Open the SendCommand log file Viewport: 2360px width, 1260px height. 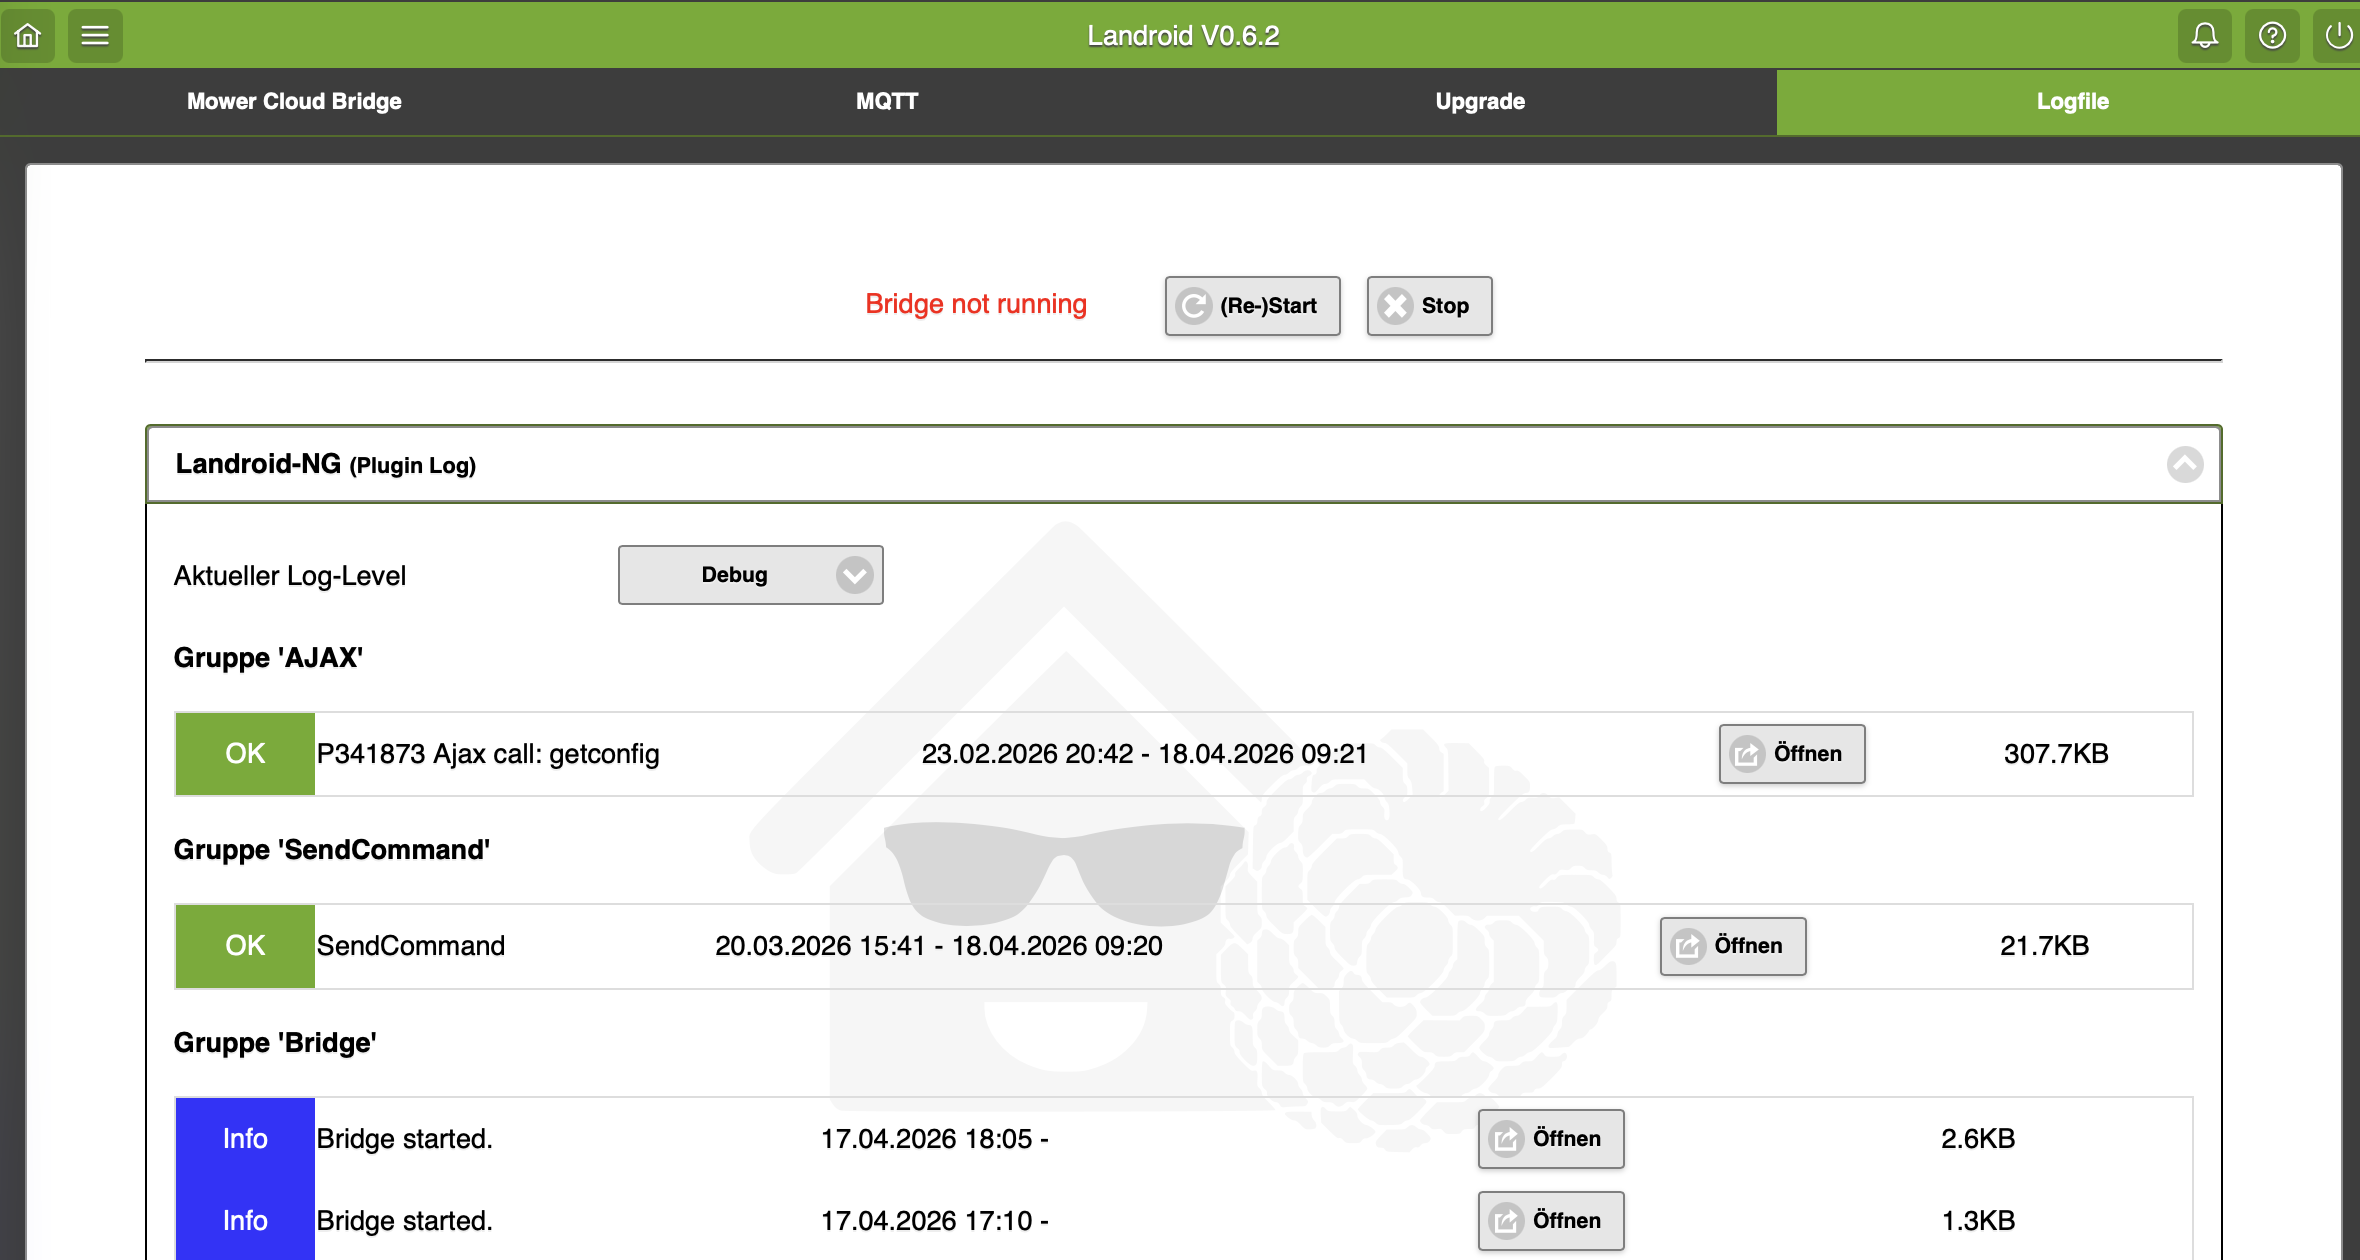pos(1732,946)
